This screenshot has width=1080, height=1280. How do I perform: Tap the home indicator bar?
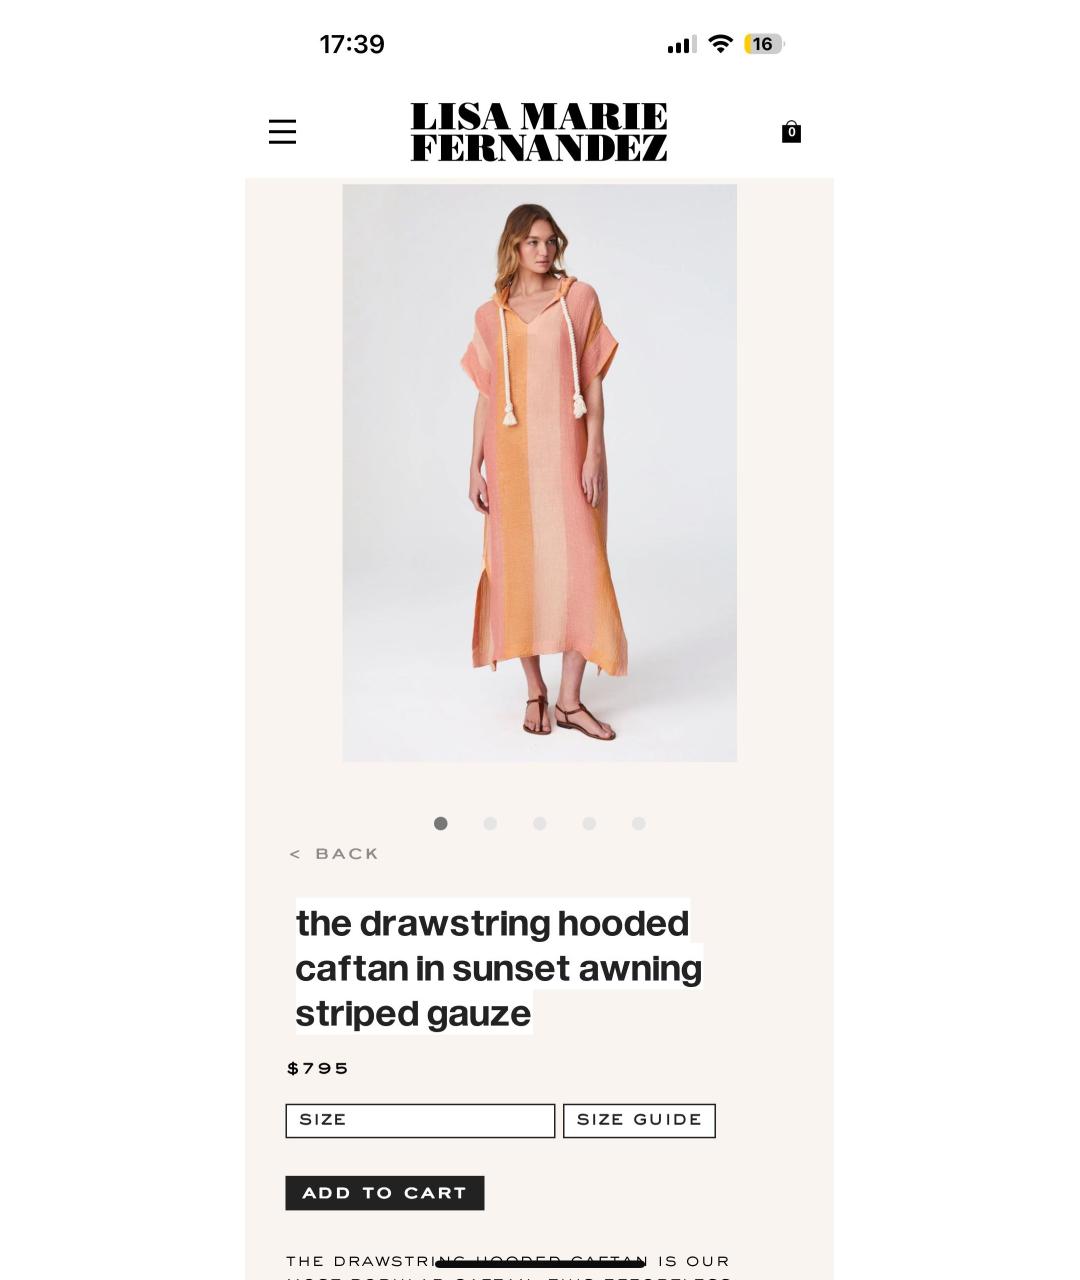(x=540, y=1264)
